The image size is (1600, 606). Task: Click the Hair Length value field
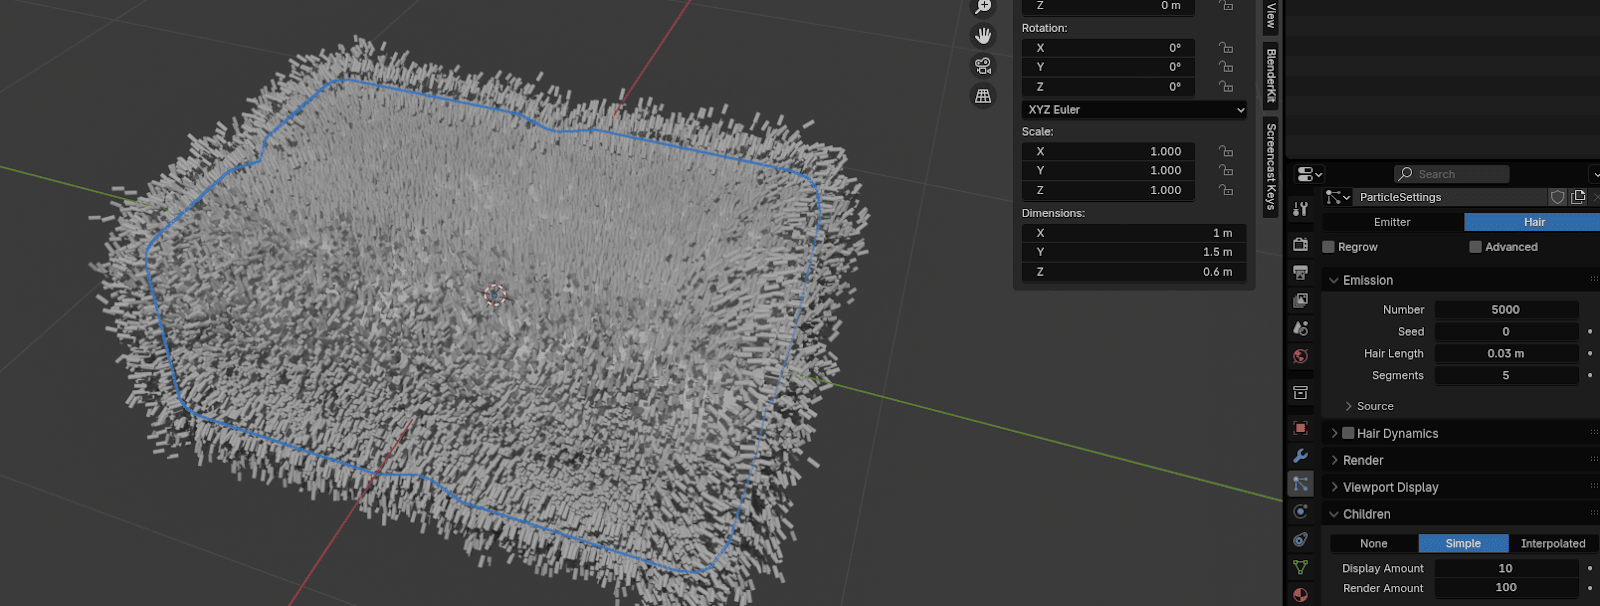(x=1505, y=353)
